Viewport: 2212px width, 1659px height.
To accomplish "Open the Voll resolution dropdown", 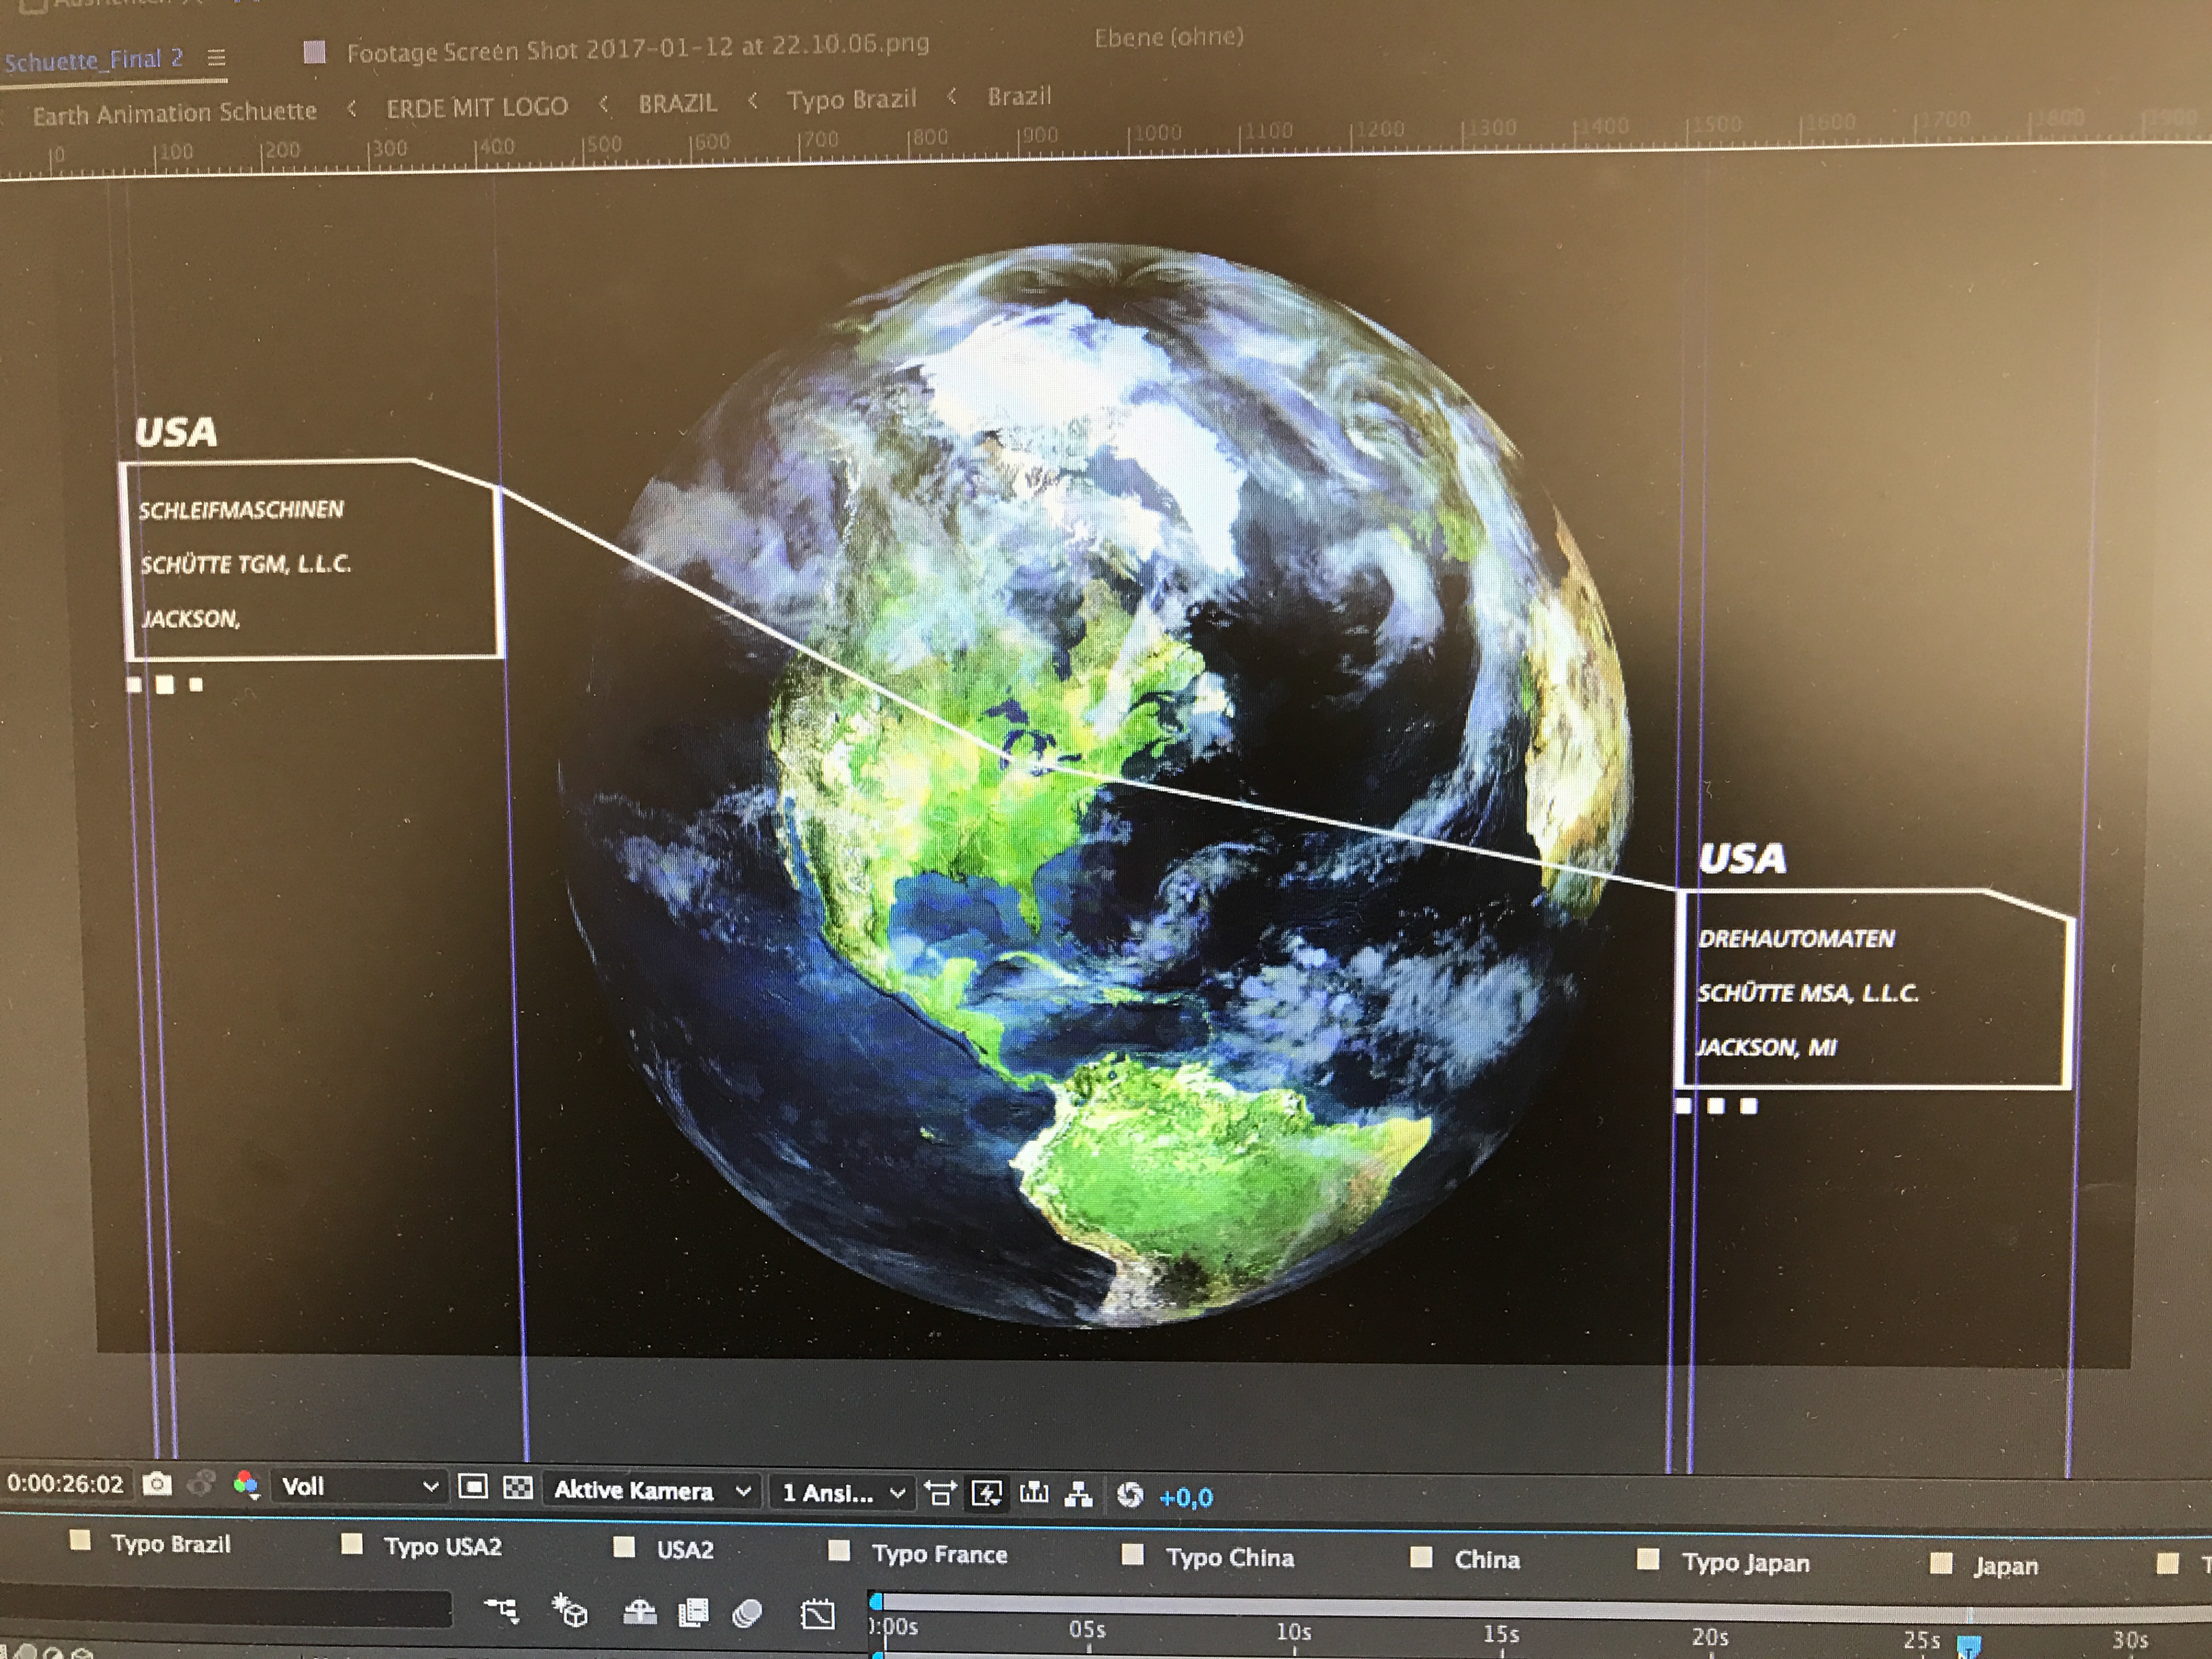I will pos(360,1487).
